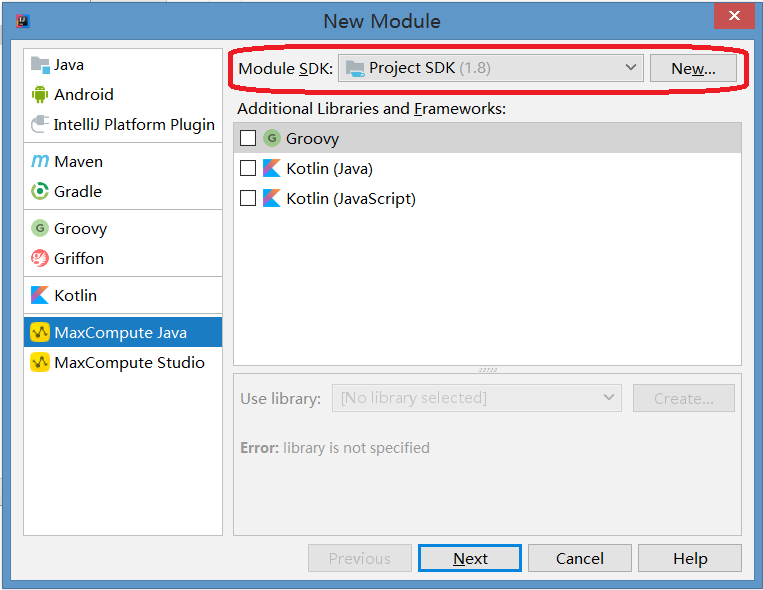Click the splitter handle below frameworks list
This screenshot has width=763, height=590.
(488, 369)
